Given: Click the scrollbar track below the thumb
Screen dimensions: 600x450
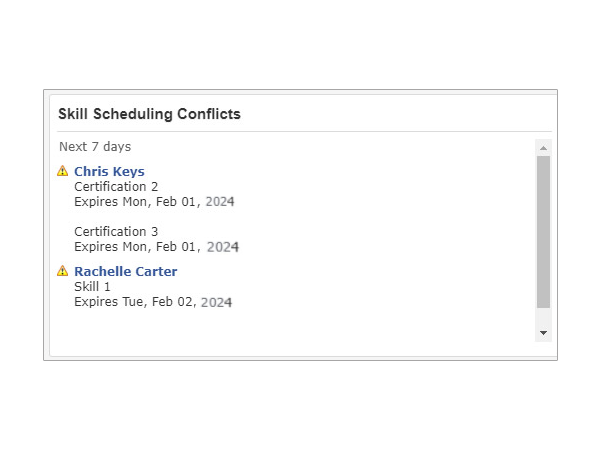Looking at the screenshot, I should tap(543, 316).
